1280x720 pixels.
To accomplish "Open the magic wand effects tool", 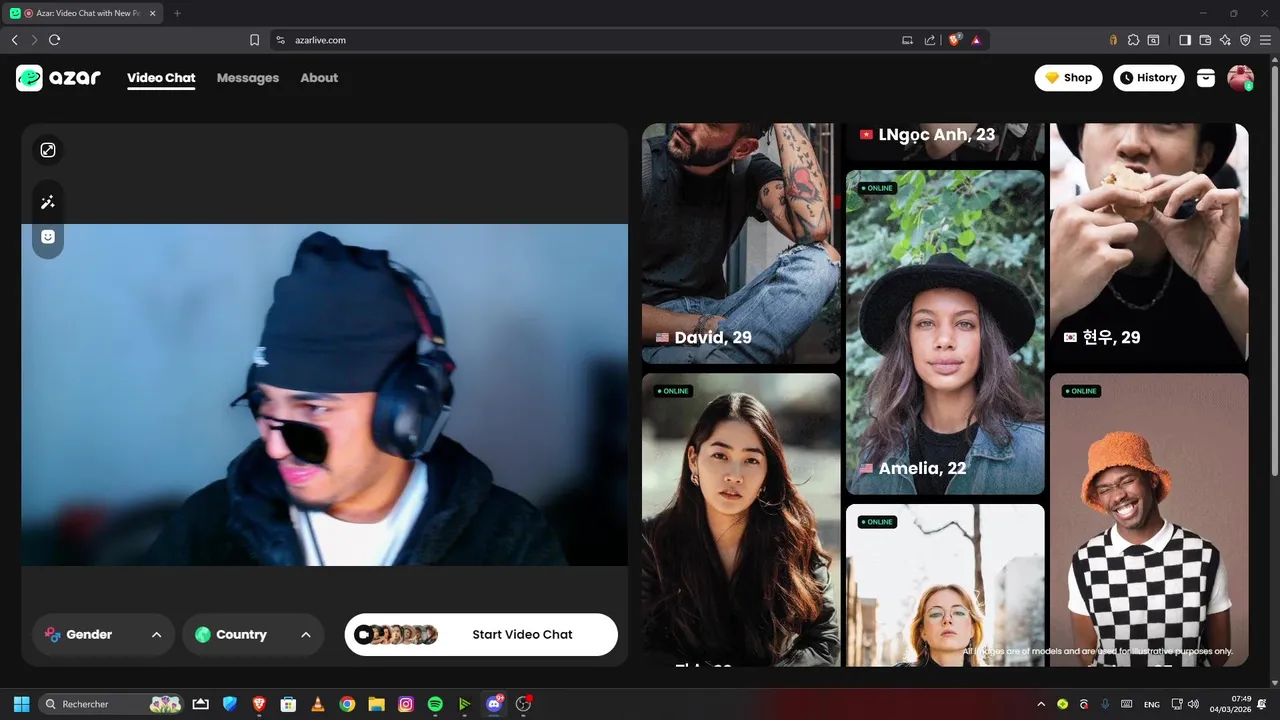I will click(x=48, y=202).
